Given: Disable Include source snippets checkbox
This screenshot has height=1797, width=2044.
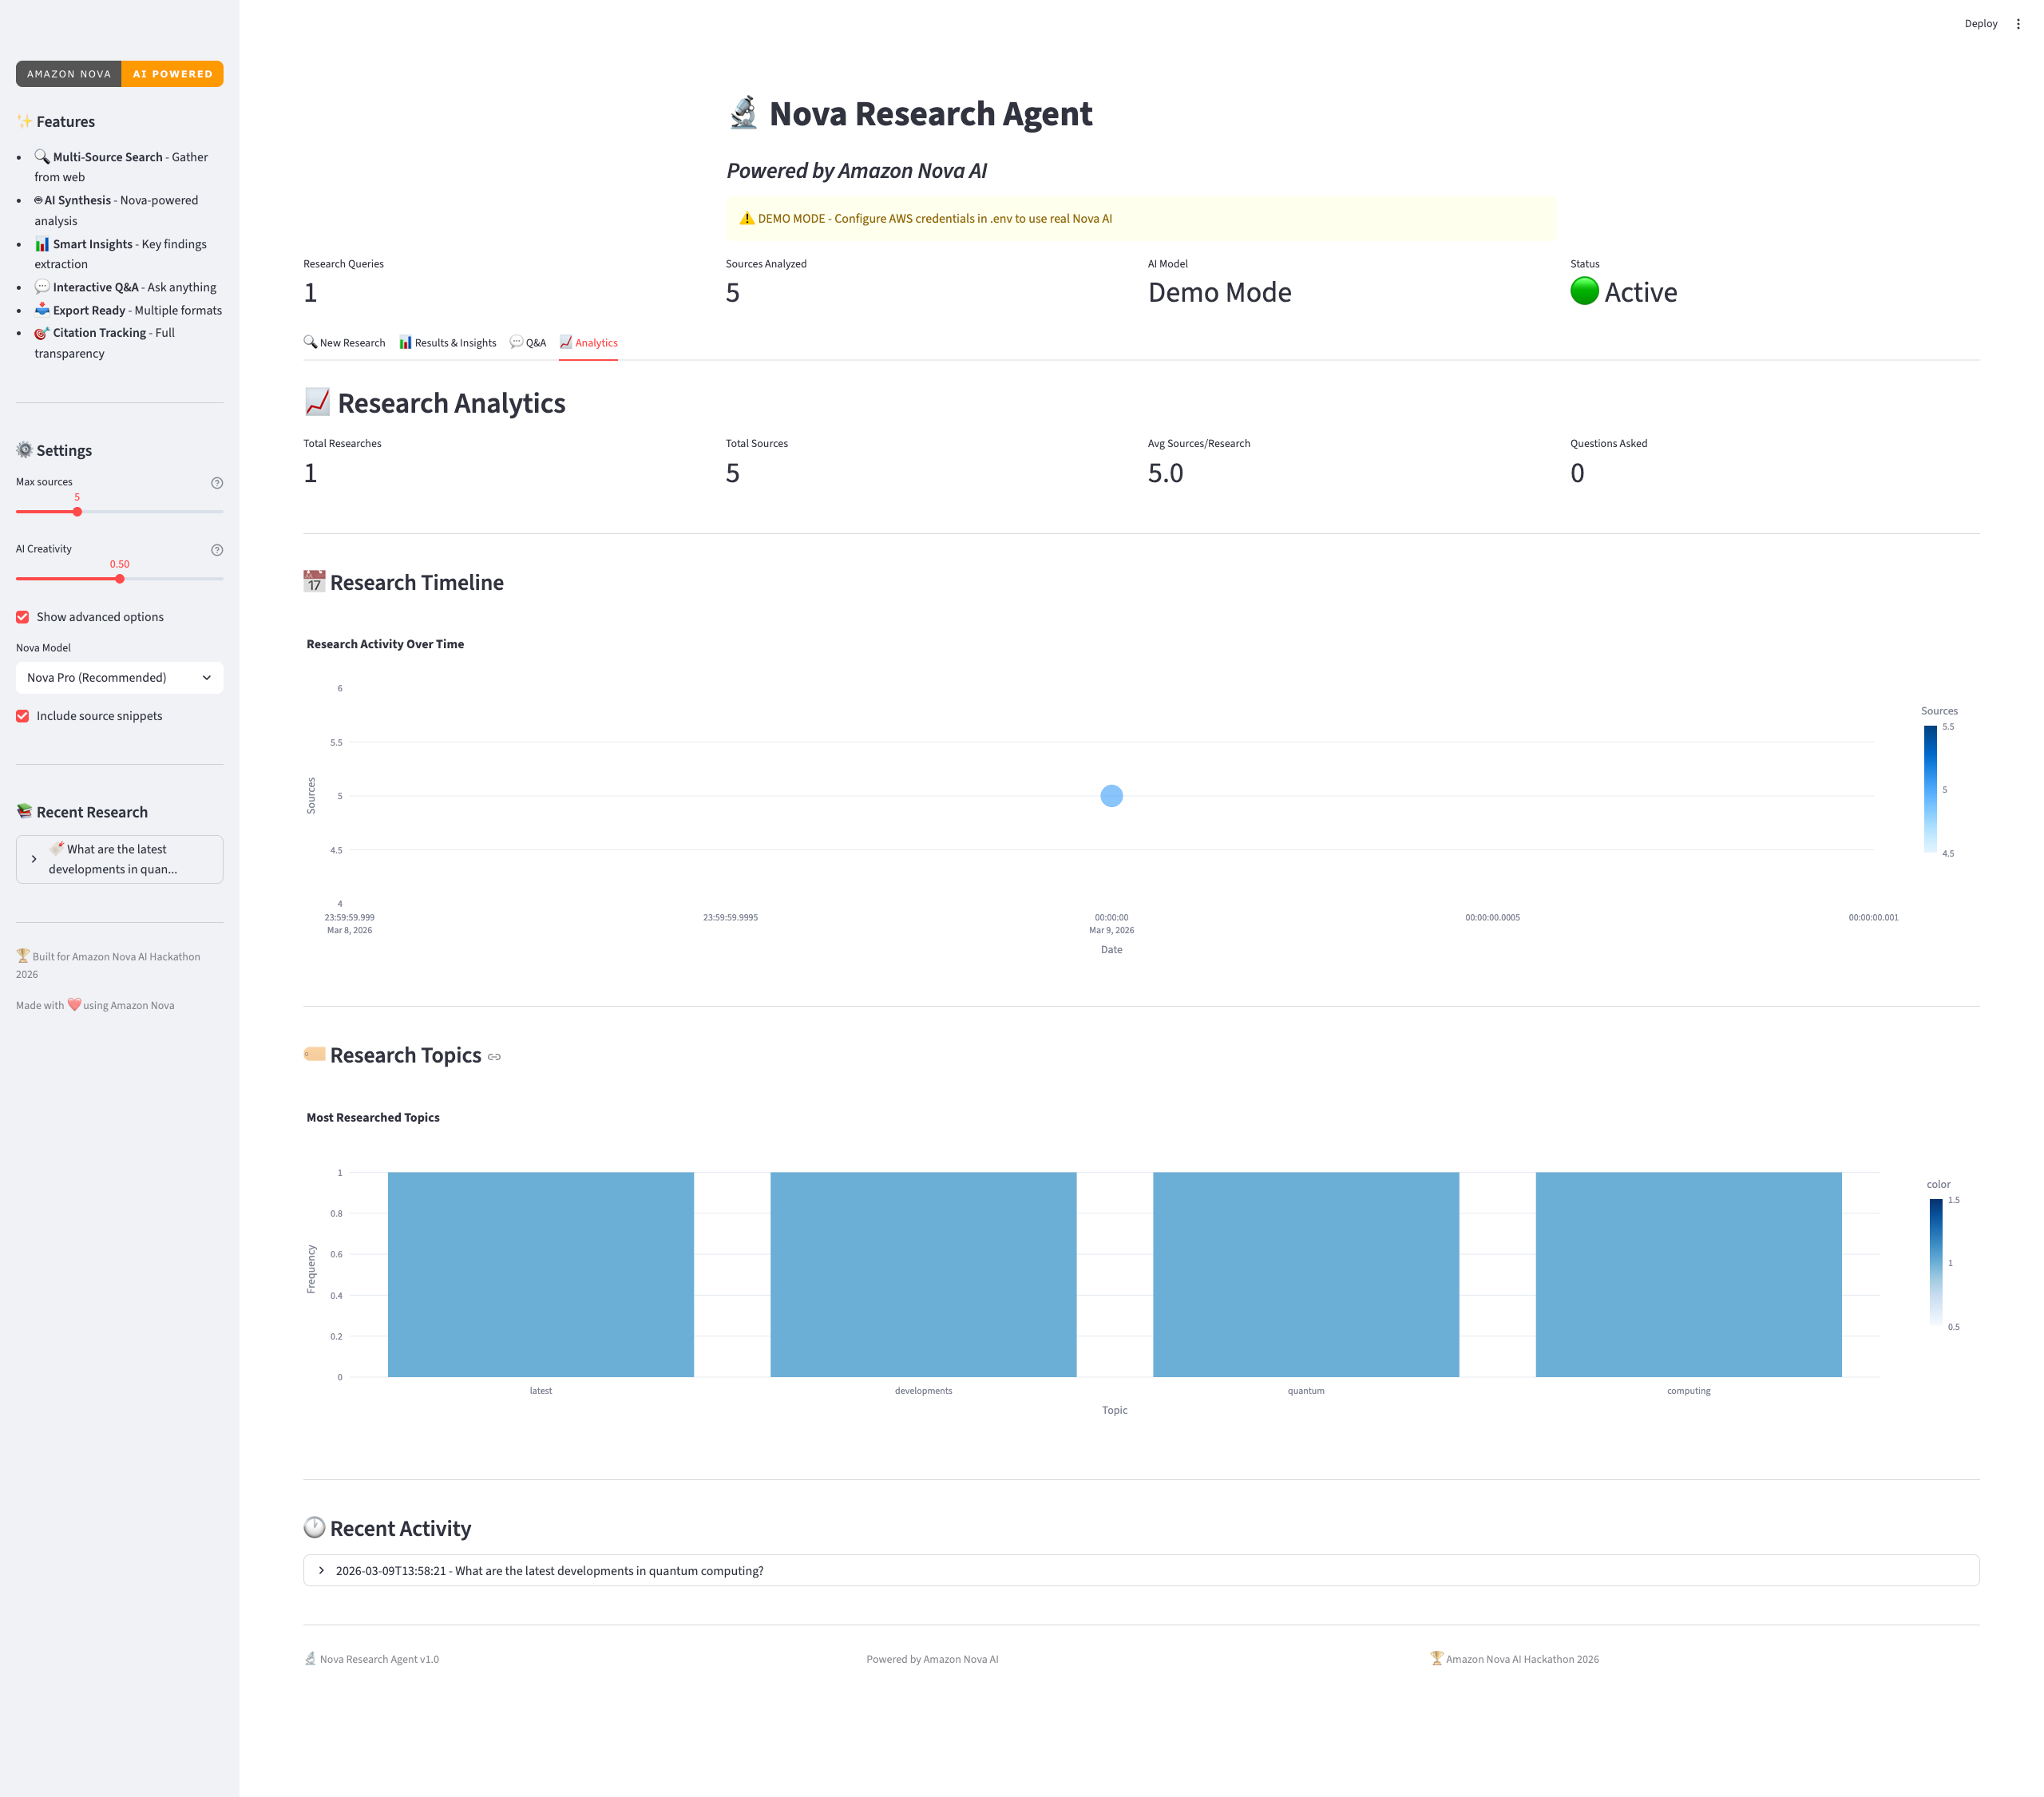Looking at the screenshot, I should coord(23,716).
